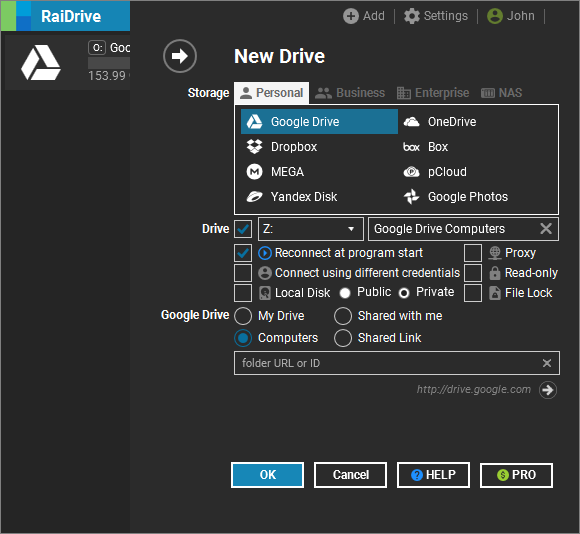The width and height of the screenshot is (580, 534).
Task: Click PRO button
Action: pyautogui.click(x=516, y=475)
